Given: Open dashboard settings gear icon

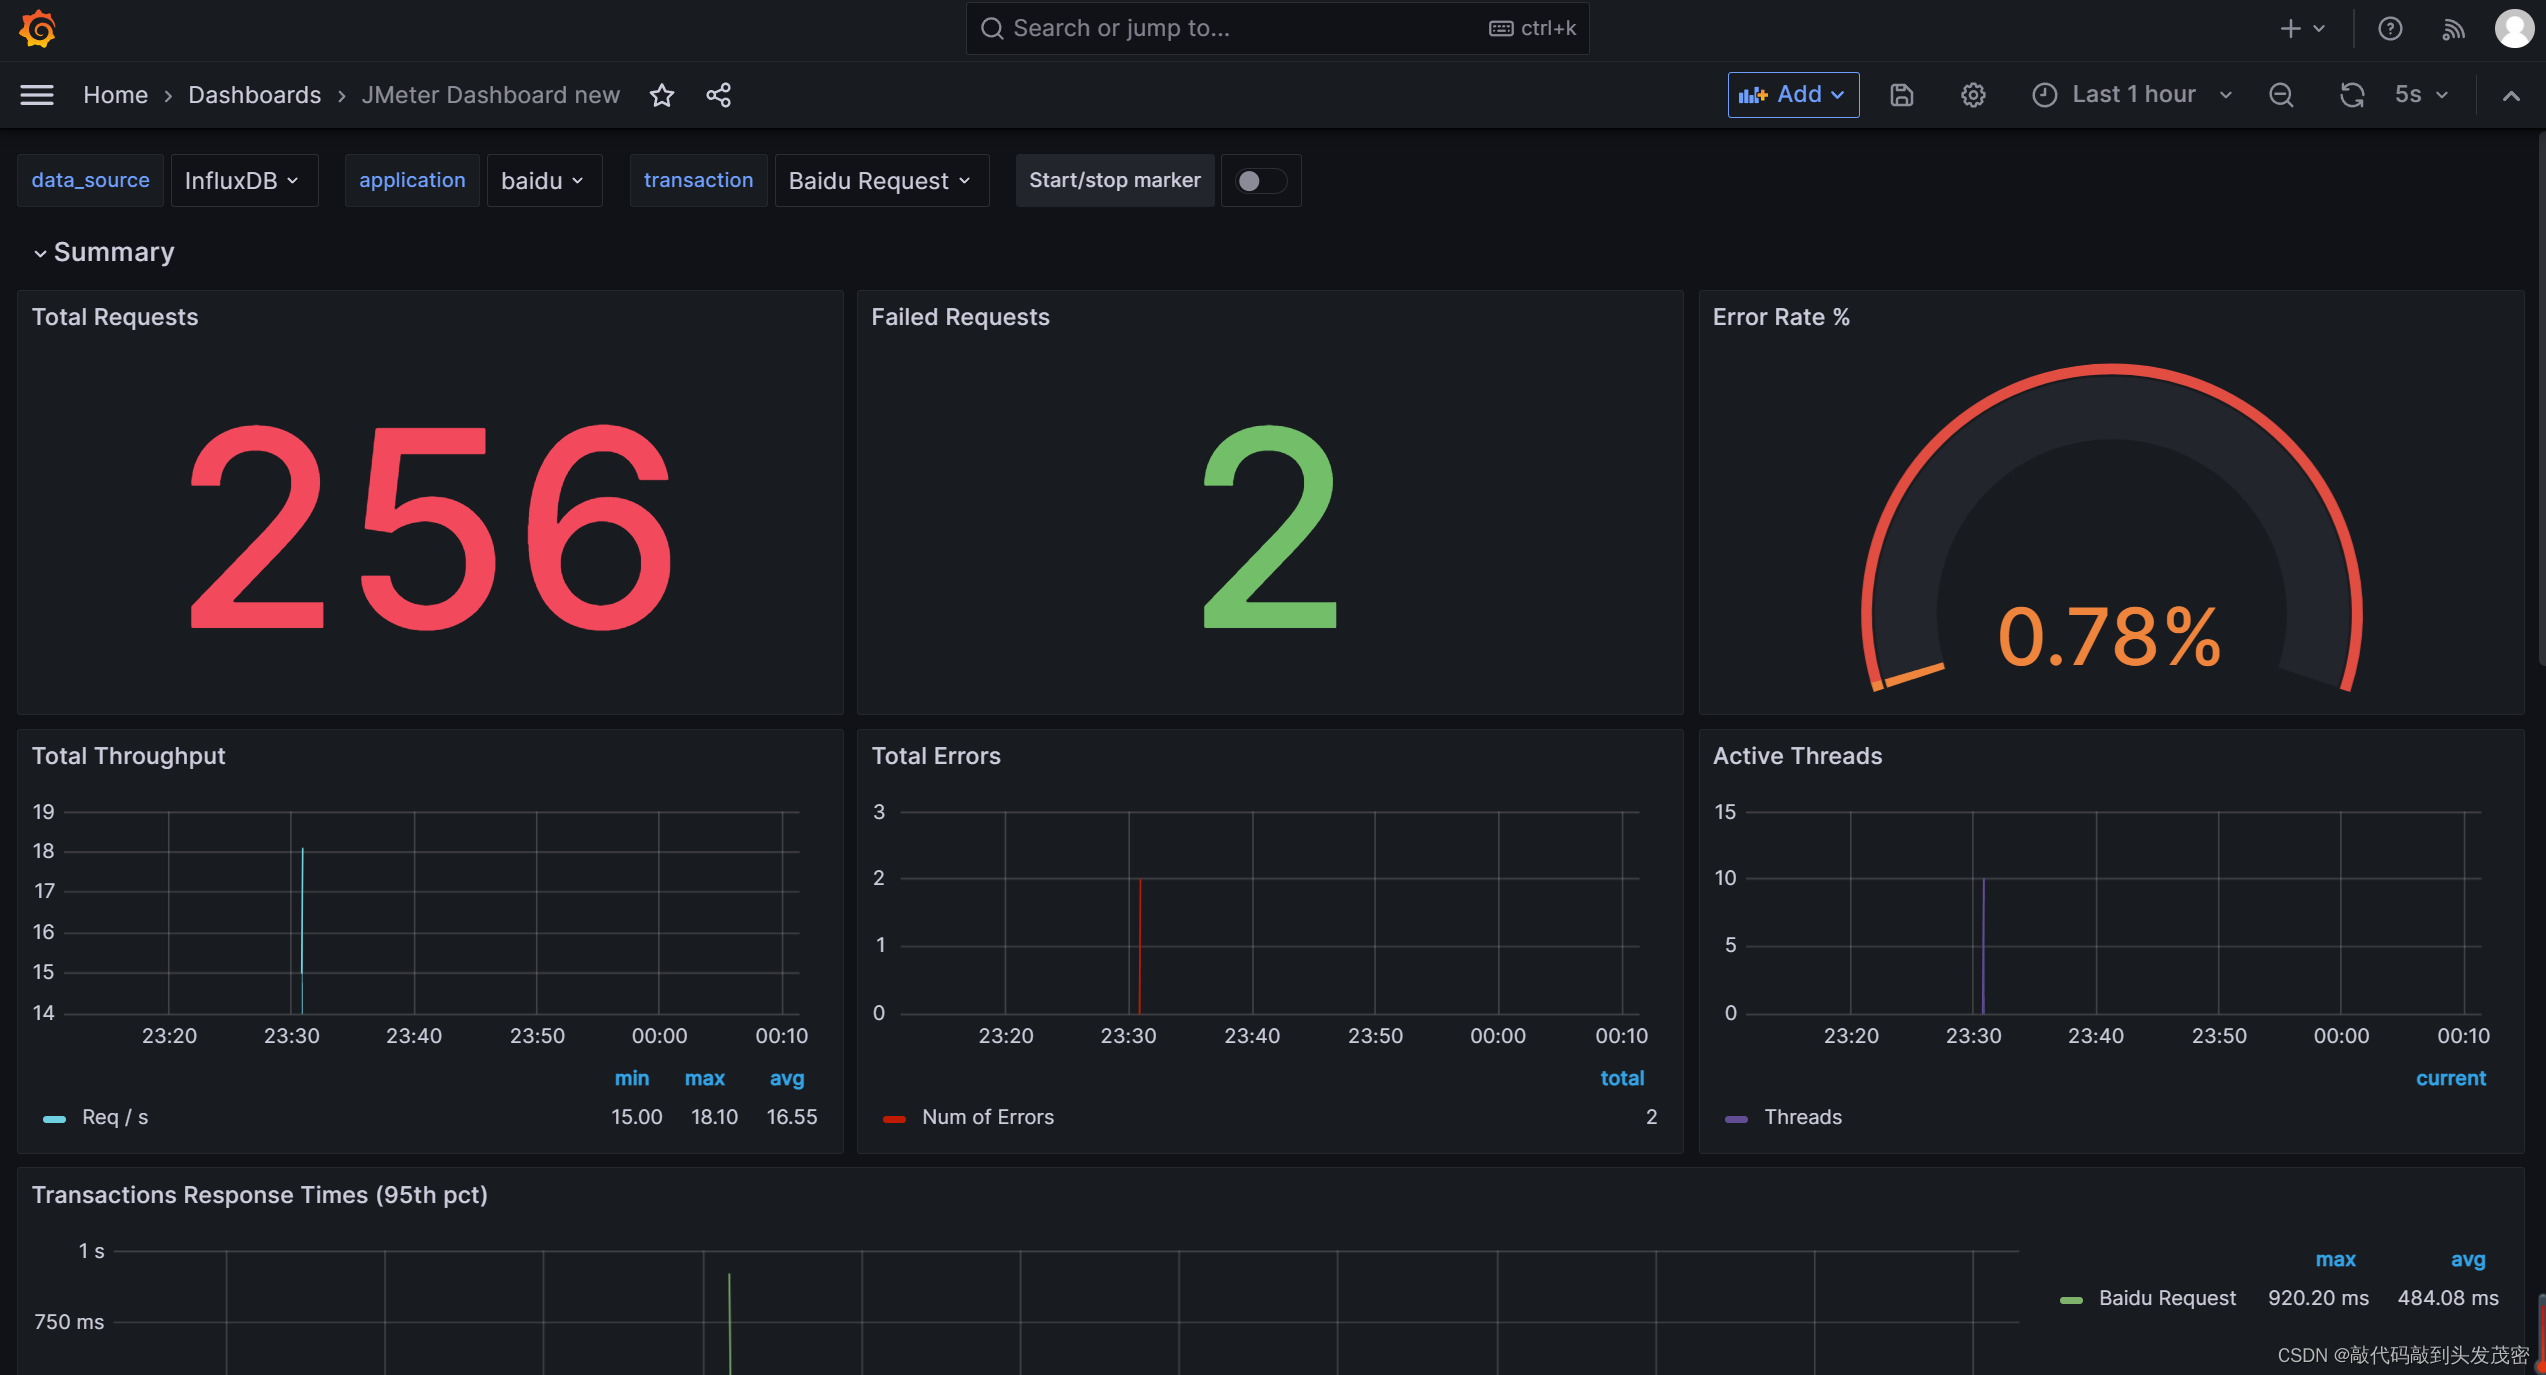Looking at the screenshot, I should point(1972,95).
